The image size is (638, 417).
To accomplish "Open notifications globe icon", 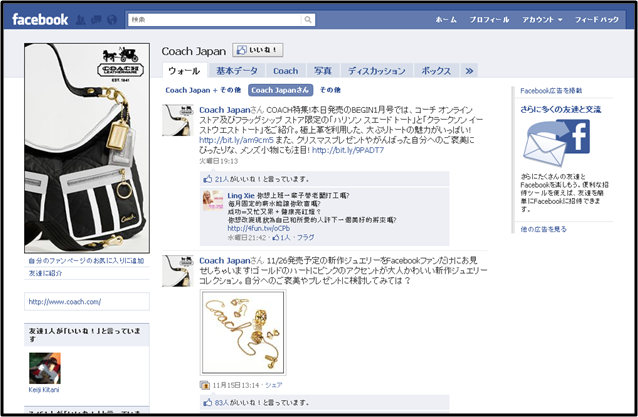I will point(112,20).
